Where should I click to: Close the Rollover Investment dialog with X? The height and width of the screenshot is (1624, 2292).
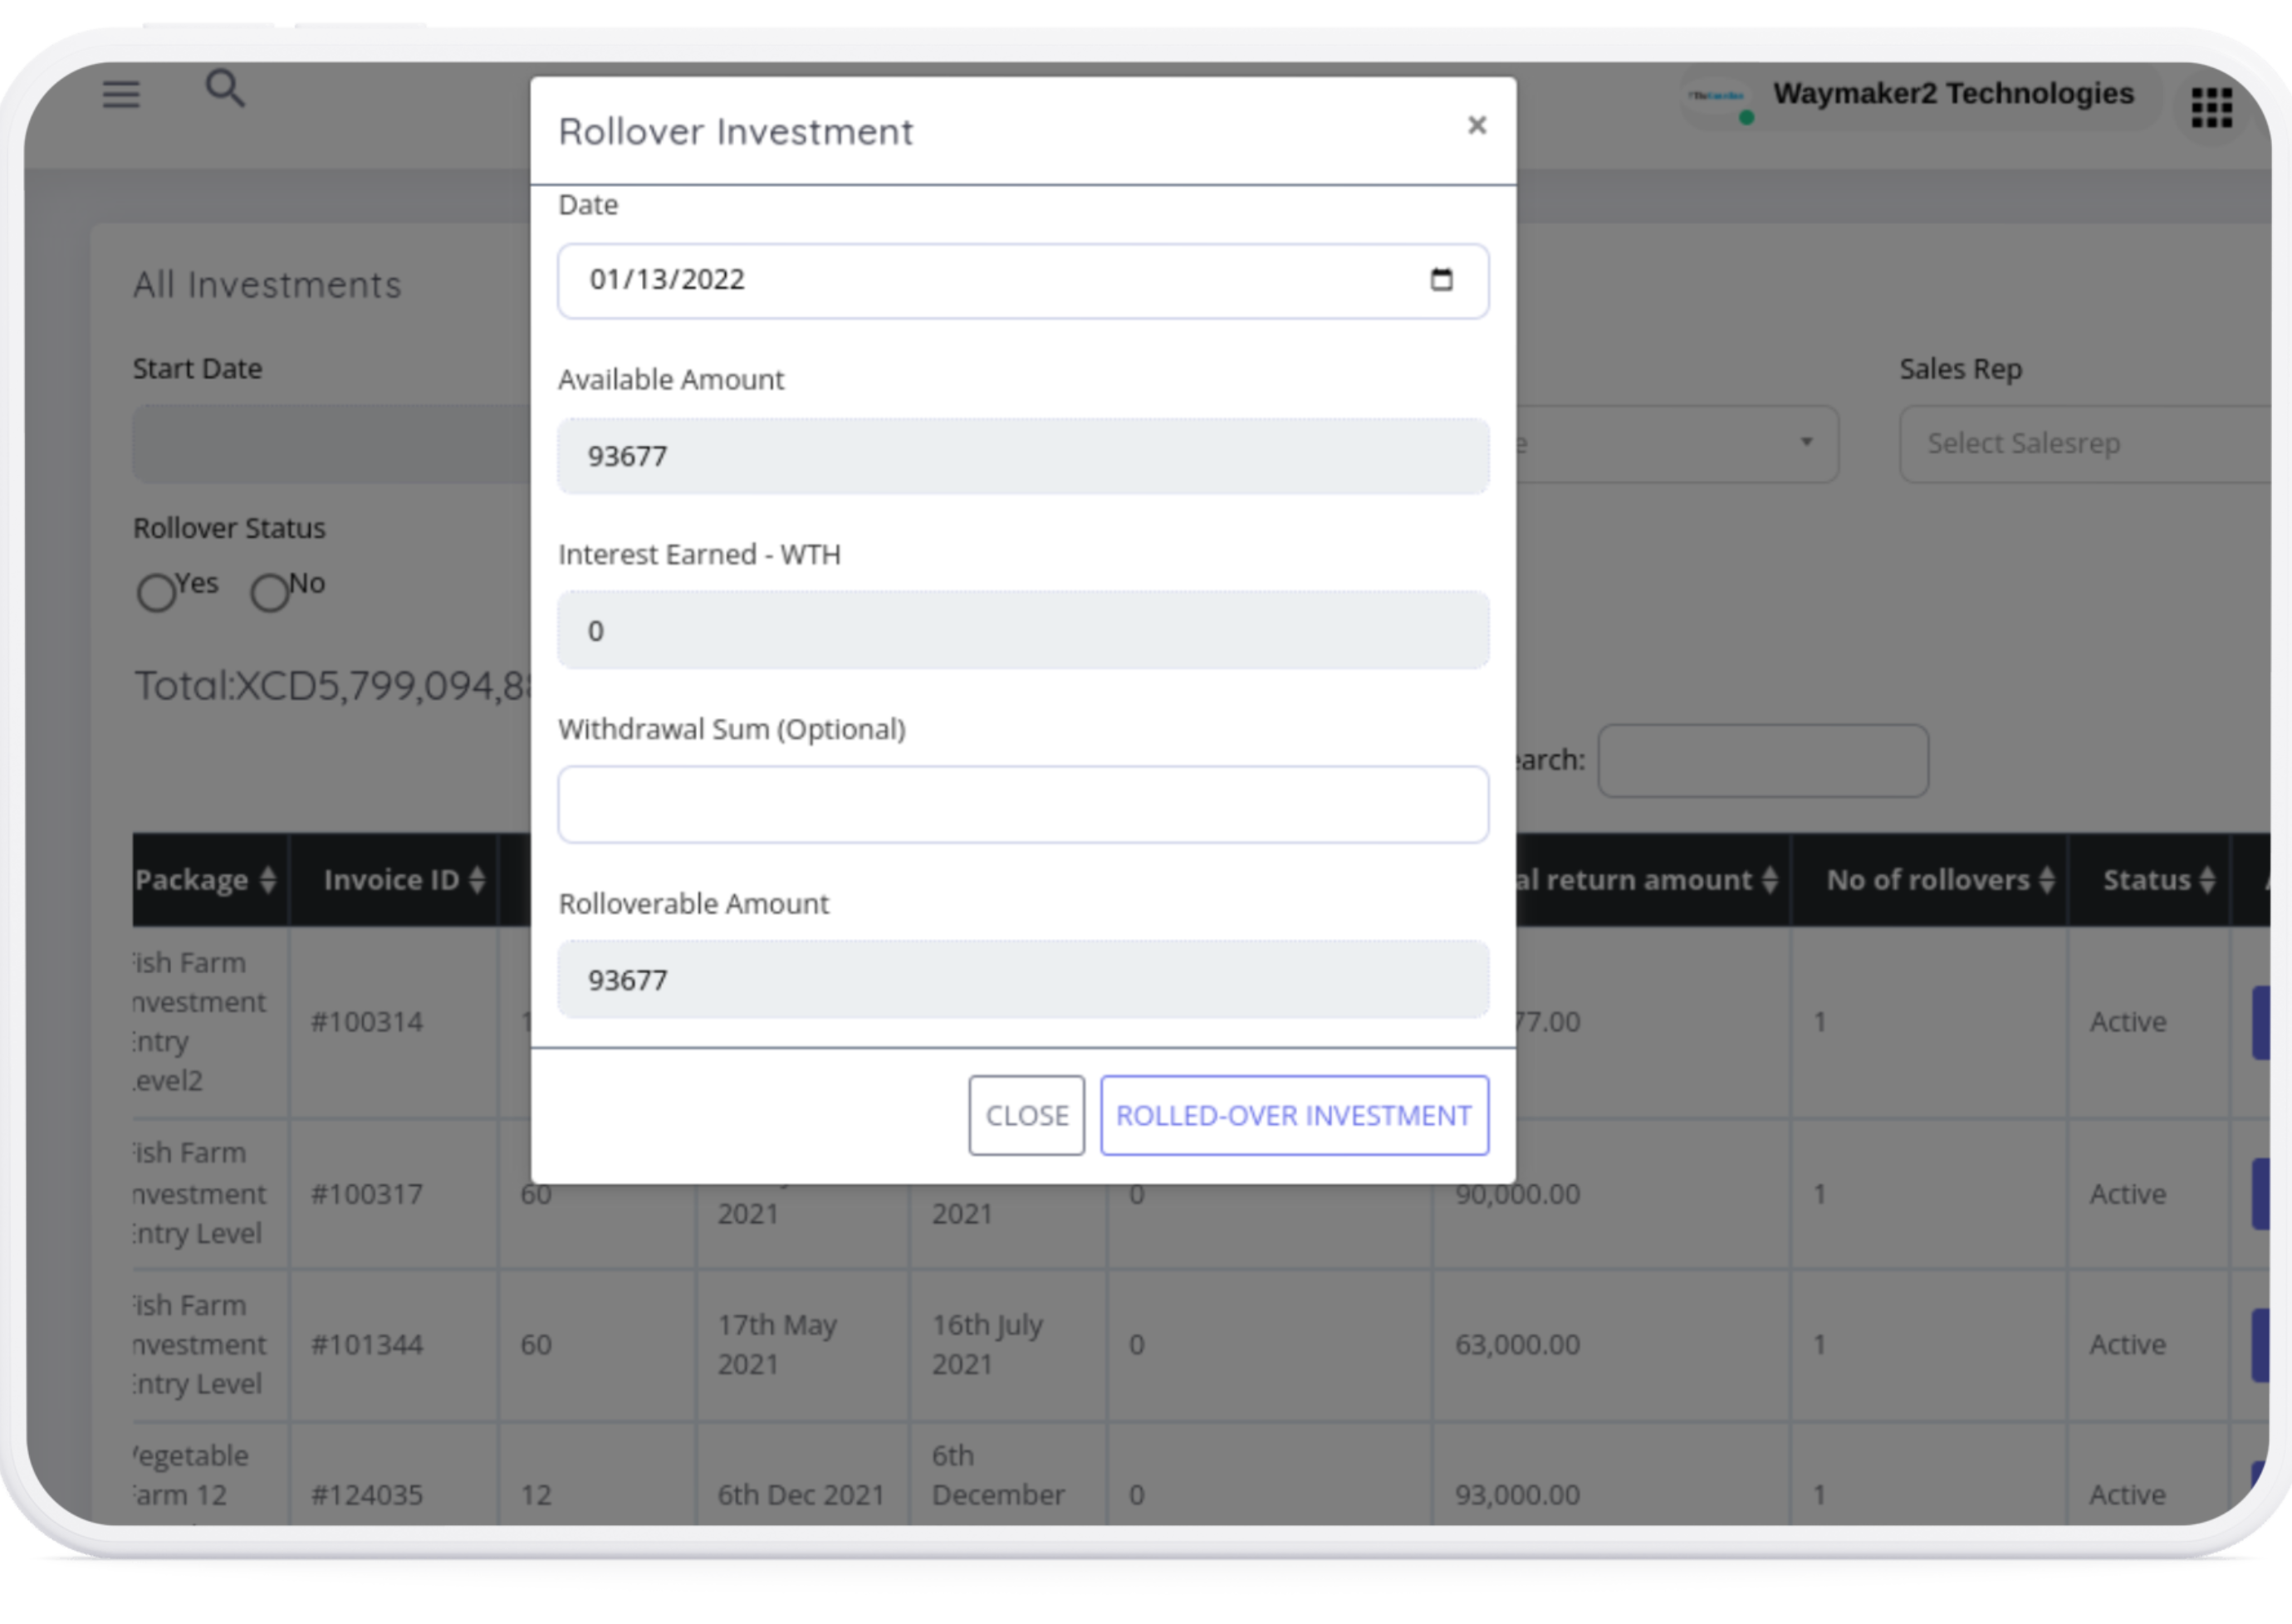point(1476,126)
